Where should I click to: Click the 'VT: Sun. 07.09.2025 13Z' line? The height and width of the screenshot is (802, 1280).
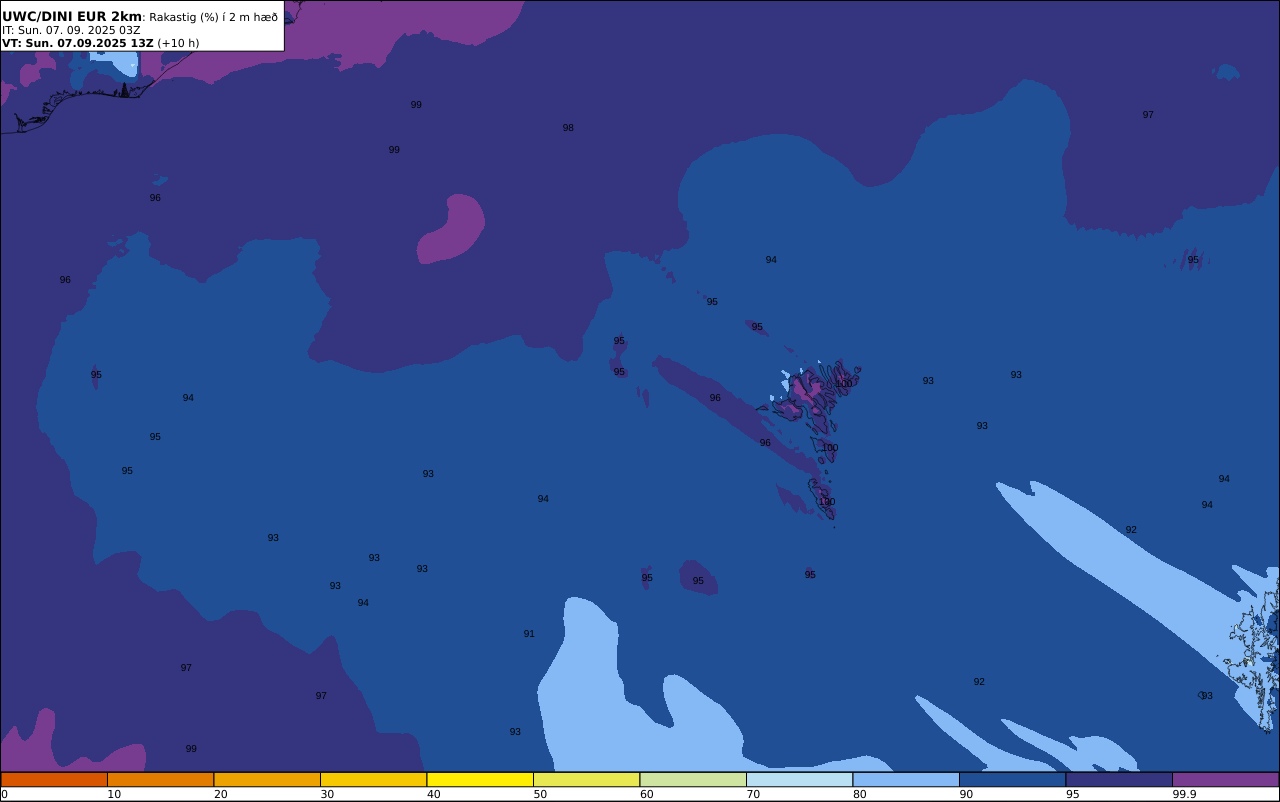tap(77, 43)
